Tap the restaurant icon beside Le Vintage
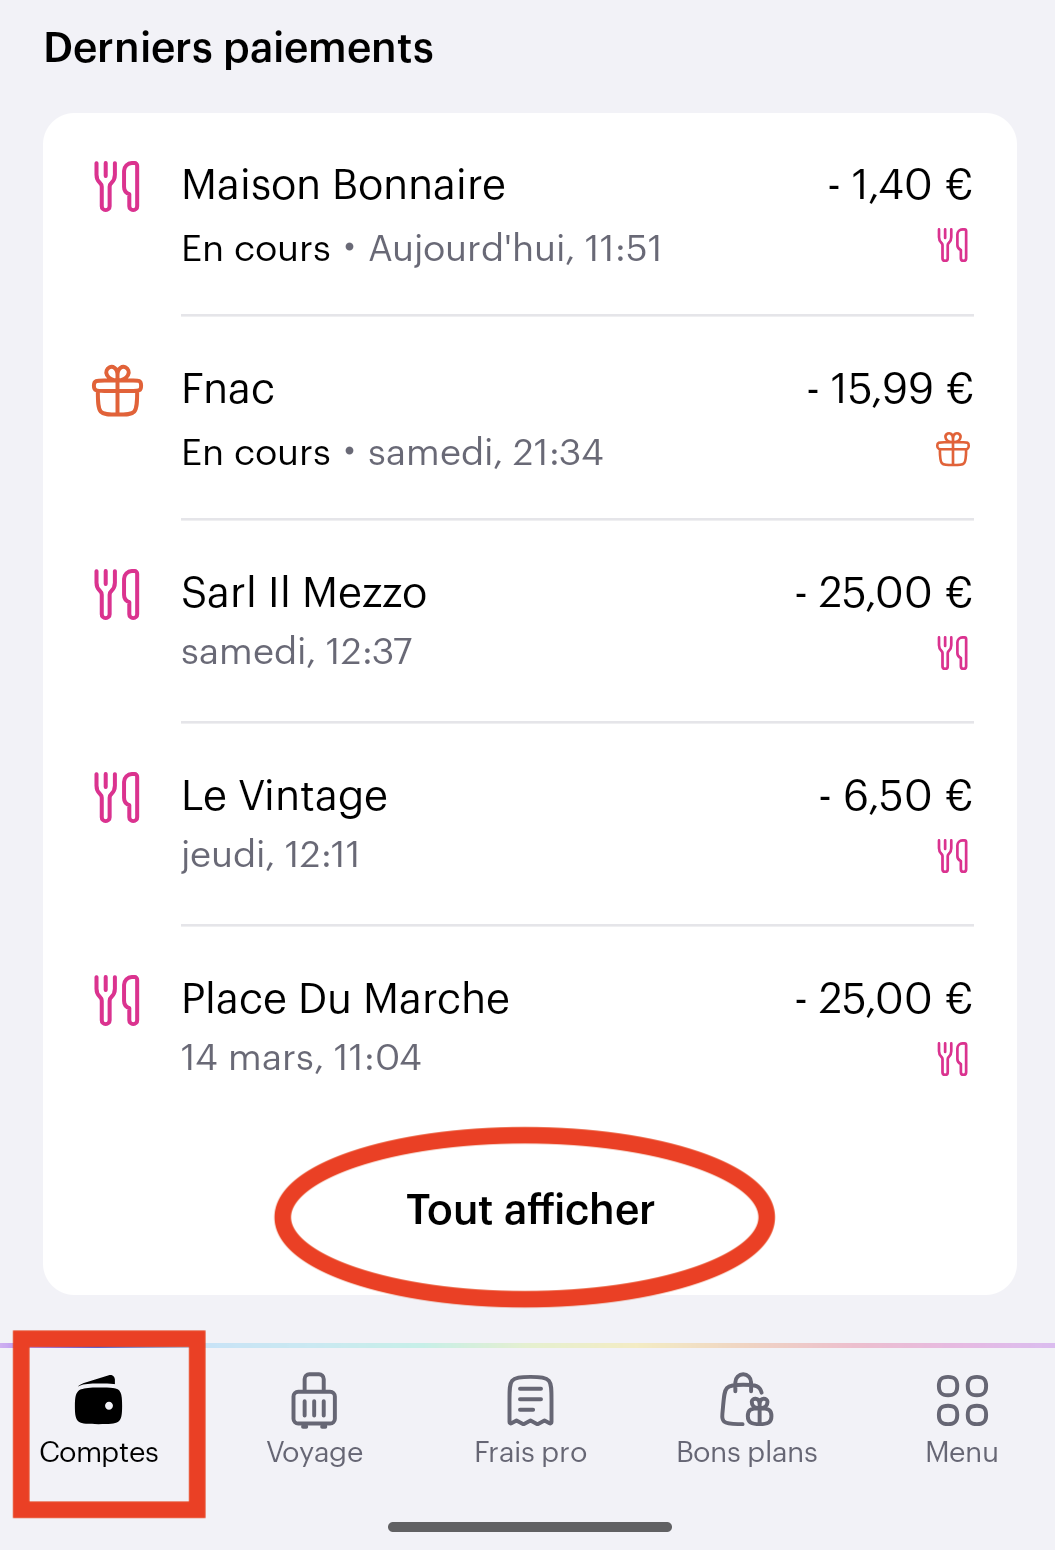The height and width of the screenshot is (1550, 1055). (117, 798)
